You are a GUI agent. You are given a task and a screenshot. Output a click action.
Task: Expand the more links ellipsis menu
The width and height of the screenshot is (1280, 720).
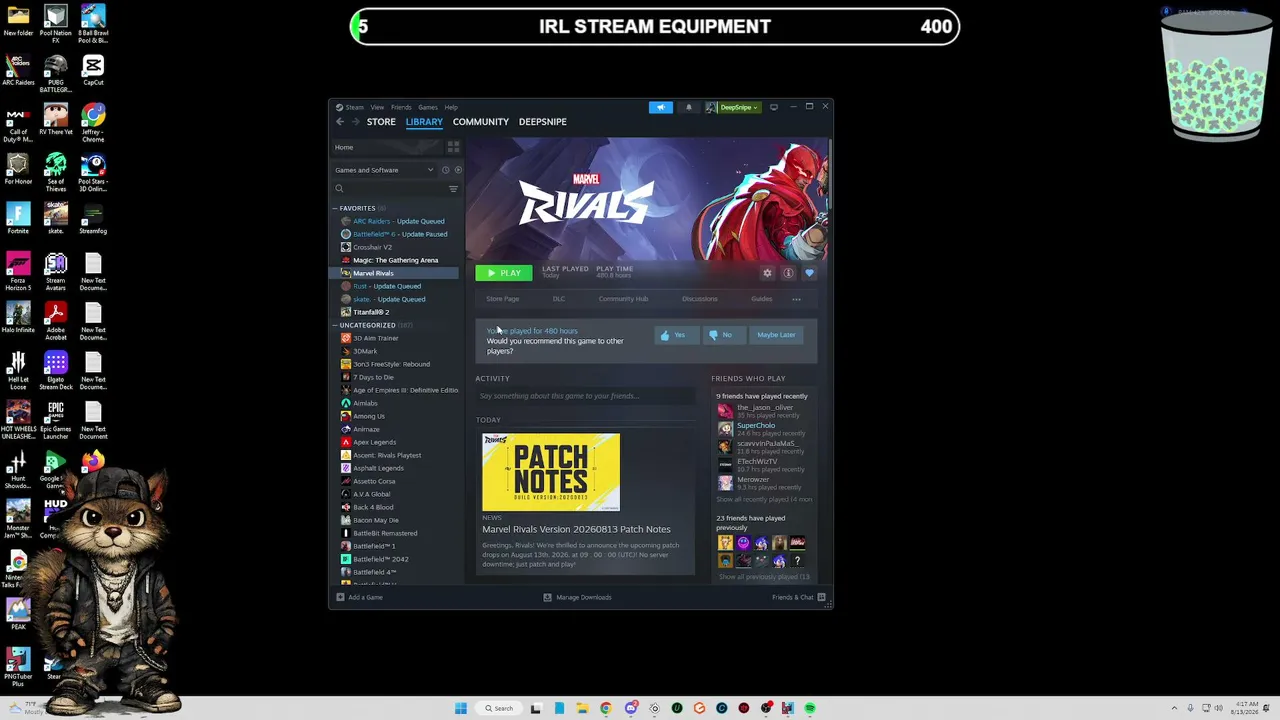(x=796, y=299)
